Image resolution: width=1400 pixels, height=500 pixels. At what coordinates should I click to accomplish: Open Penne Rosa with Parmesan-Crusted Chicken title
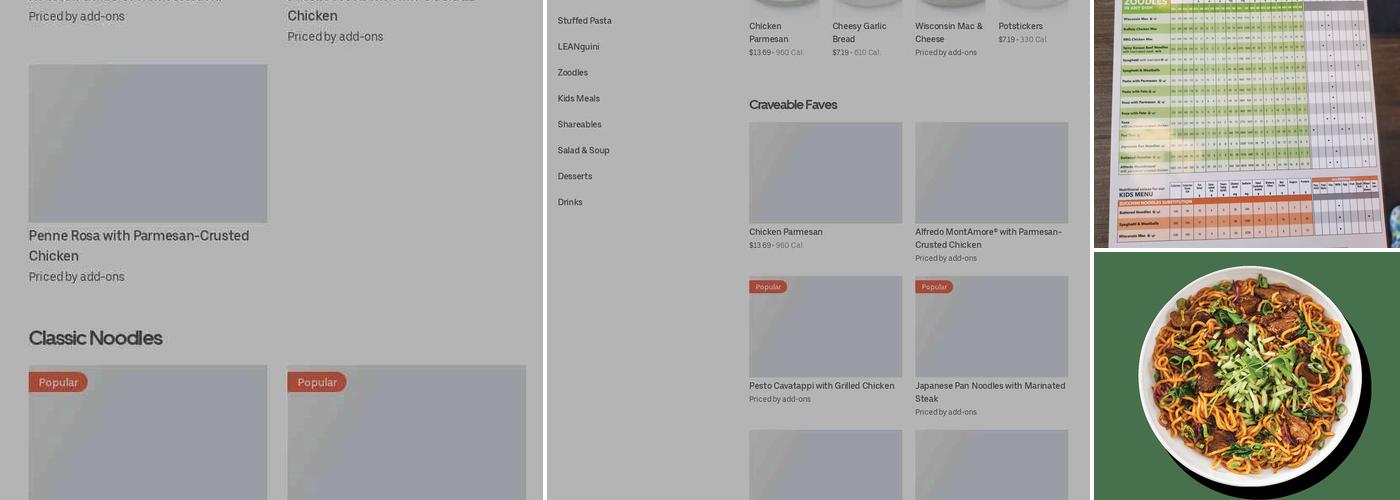[139, 245]
